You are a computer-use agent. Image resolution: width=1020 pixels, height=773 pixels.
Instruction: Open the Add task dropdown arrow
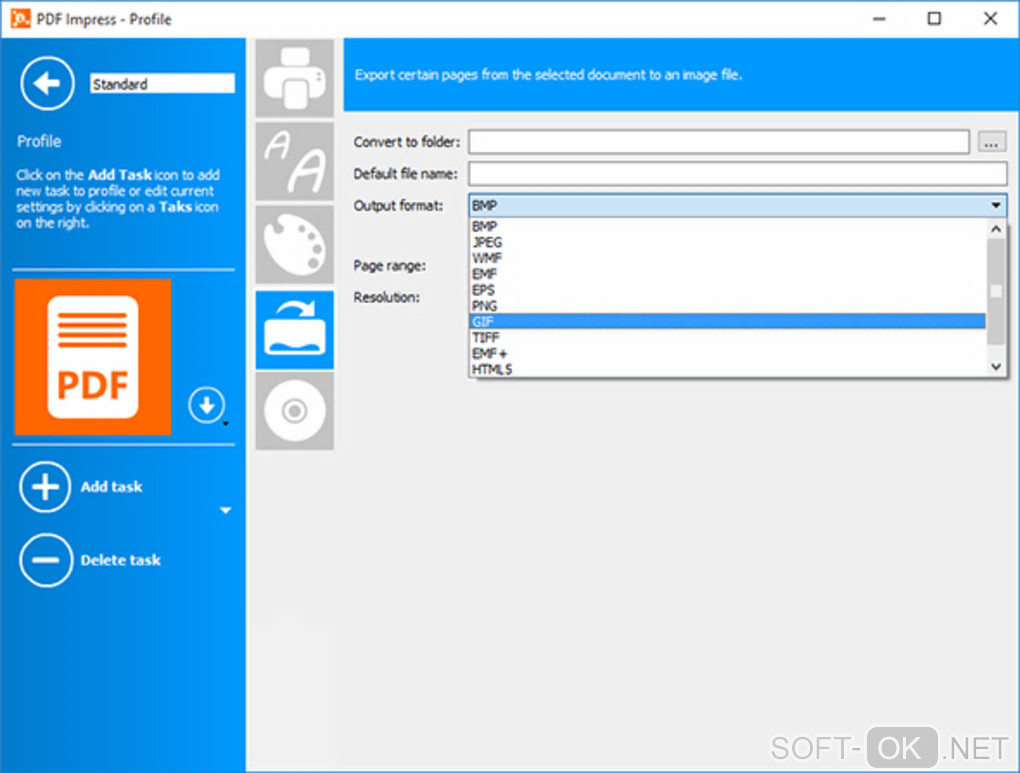point(225,510)
